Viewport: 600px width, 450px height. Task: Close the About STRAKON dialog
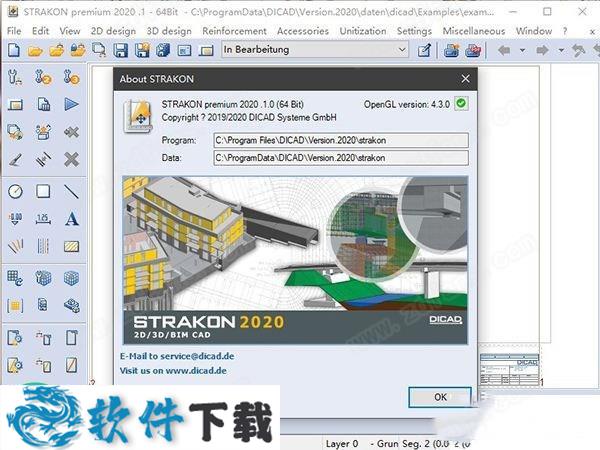pos(465,79)
